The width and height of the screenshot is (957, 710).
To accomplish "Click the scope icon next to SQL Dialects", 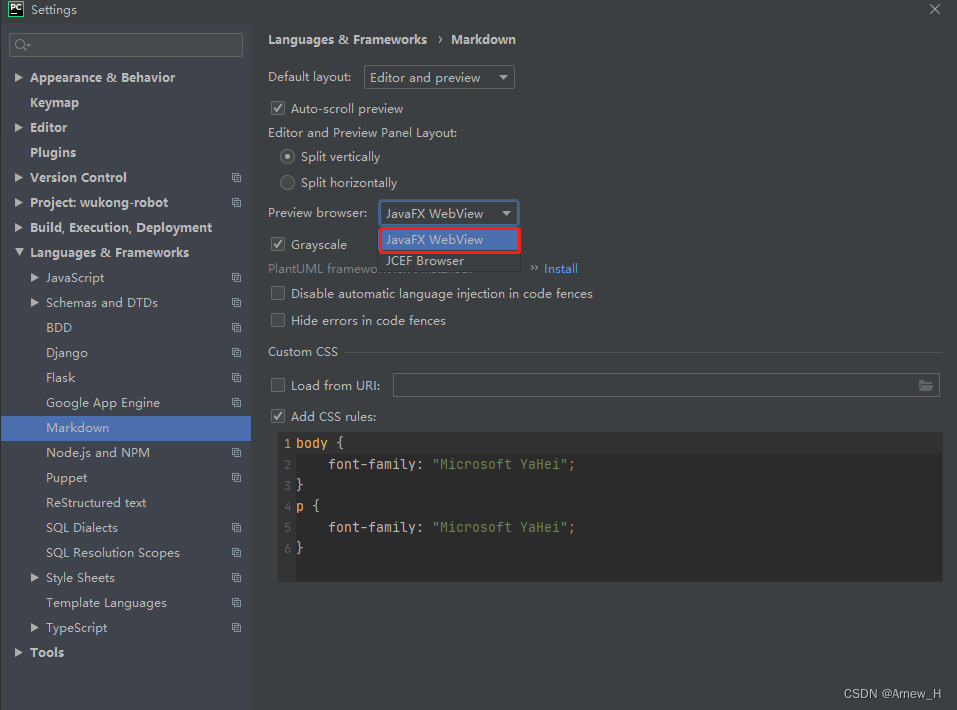I will 236,527.
